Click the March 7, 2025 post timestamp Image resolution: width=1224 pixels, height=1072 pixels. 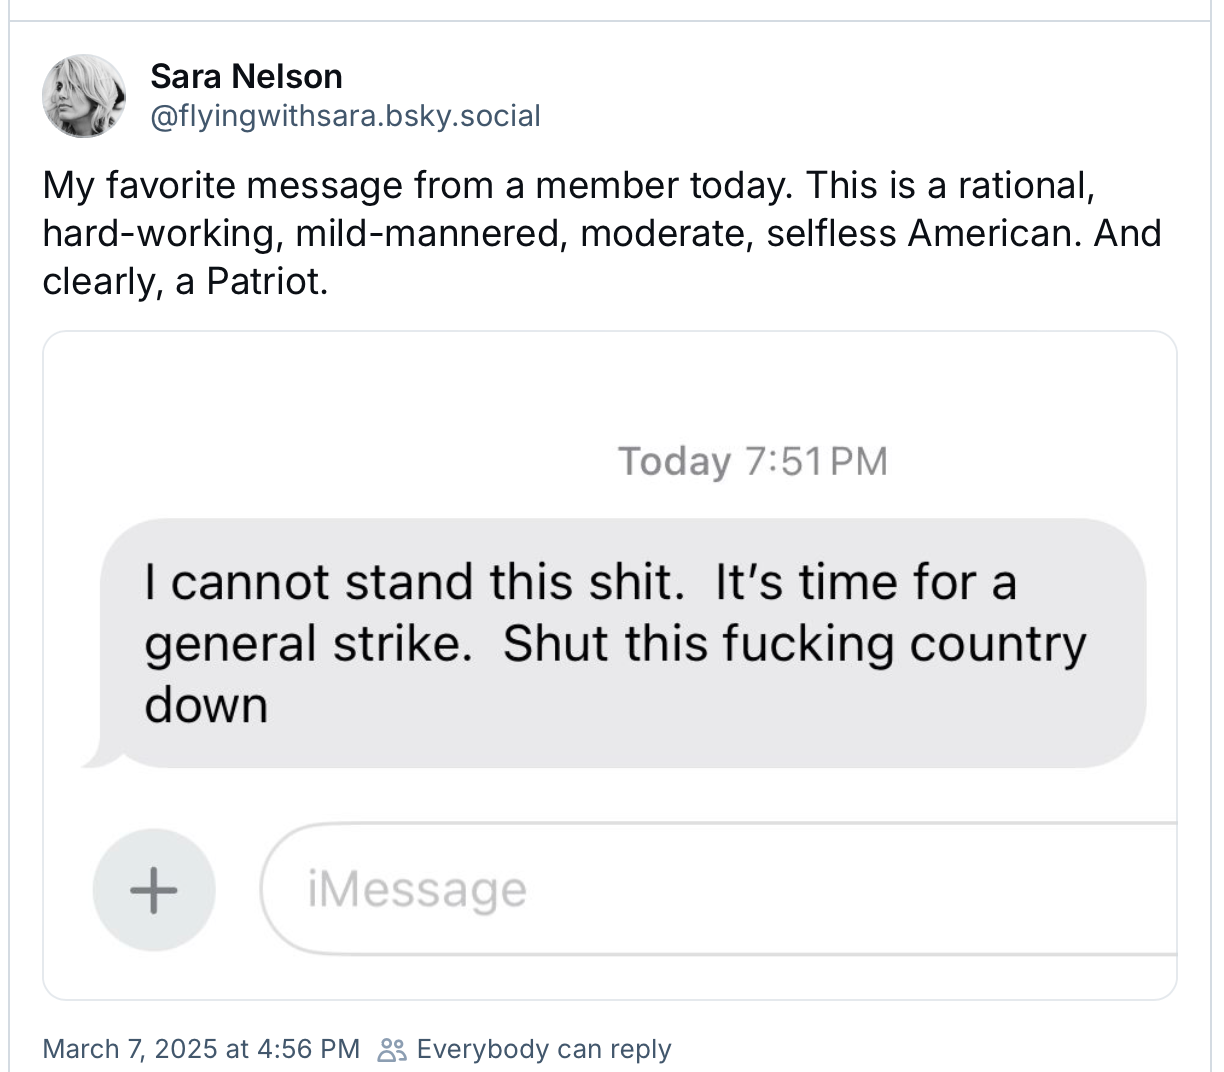pos(201,1048)
